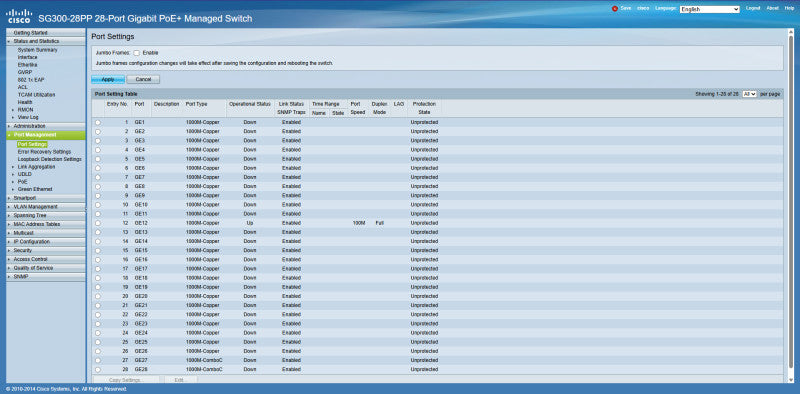Select the radio button for port GE12
Screen dimensions: 800x394
[x=97, y=223]
